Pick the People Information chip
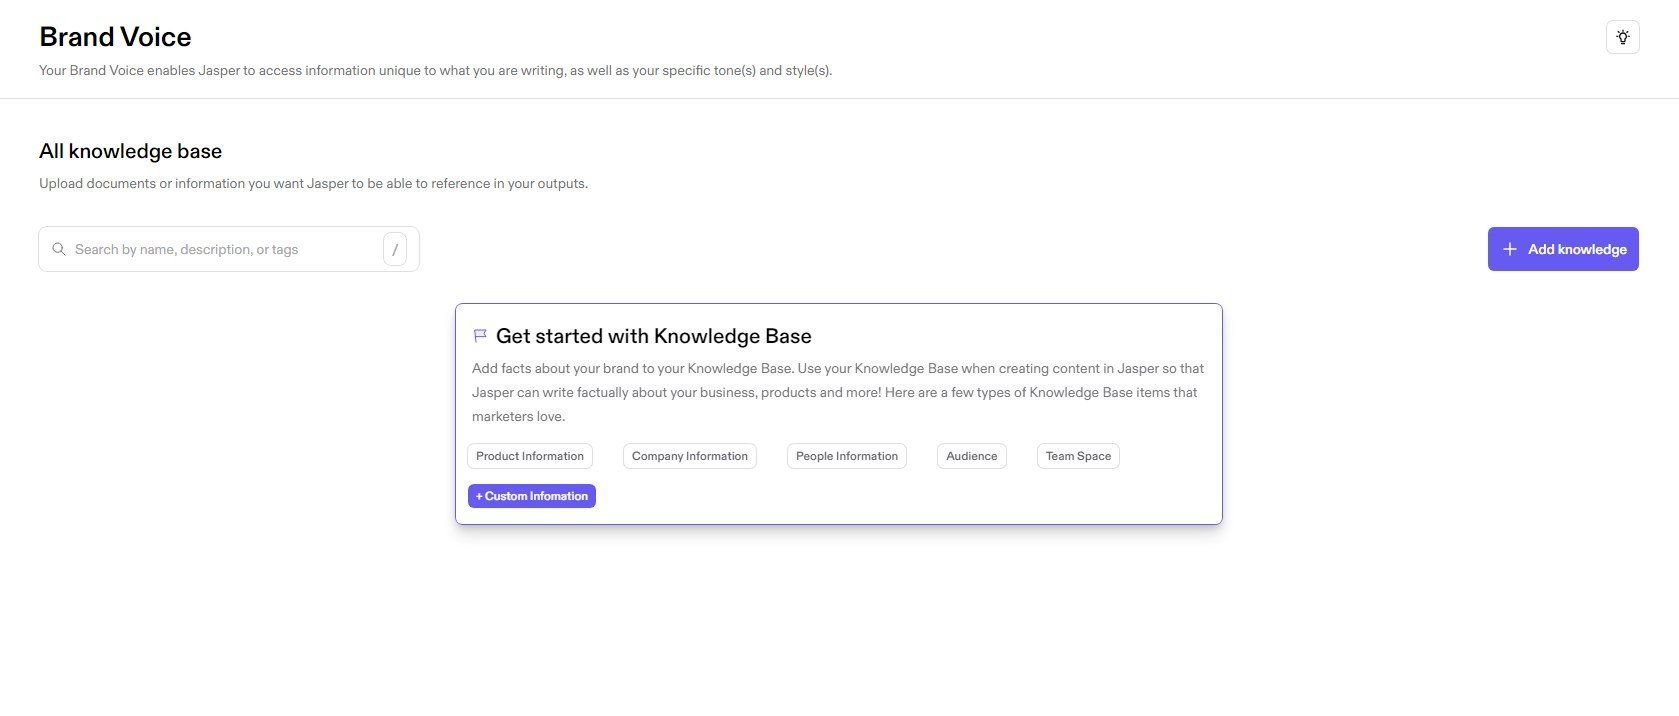The image size is (1679, 716). coord(847,456)
